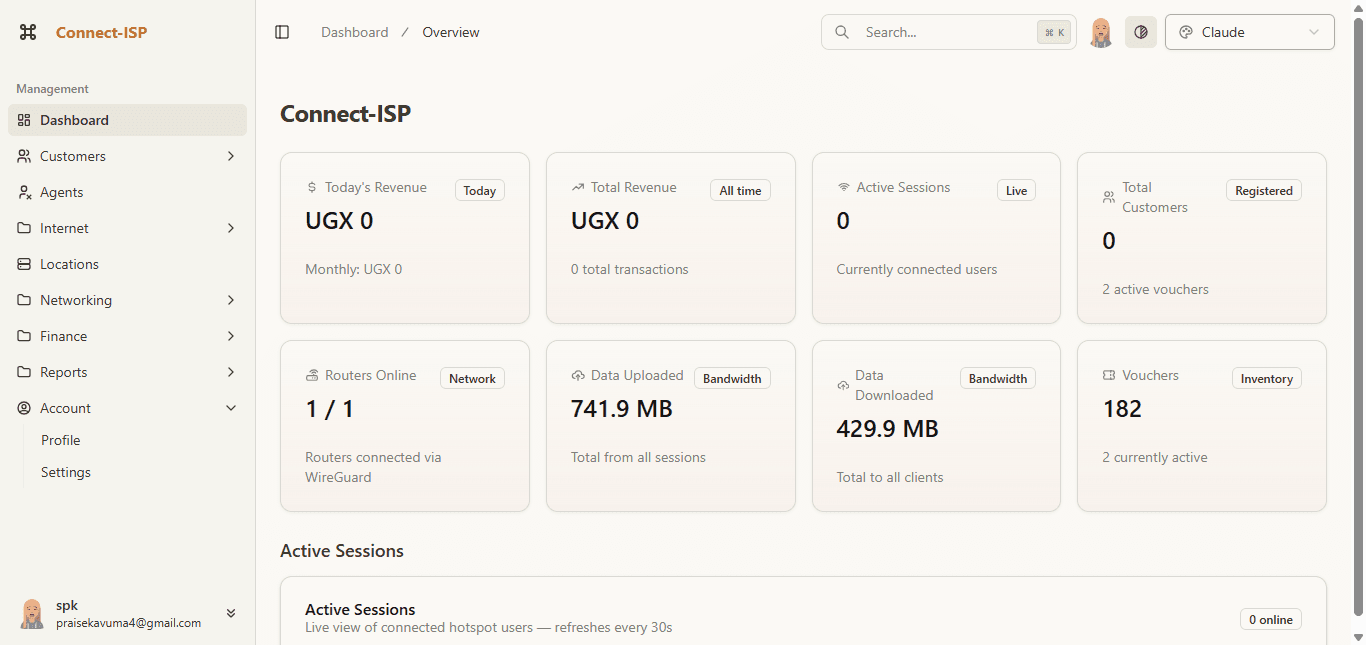Click the Profile link in sidebar
1366x645 pixels.
point(60,440)
